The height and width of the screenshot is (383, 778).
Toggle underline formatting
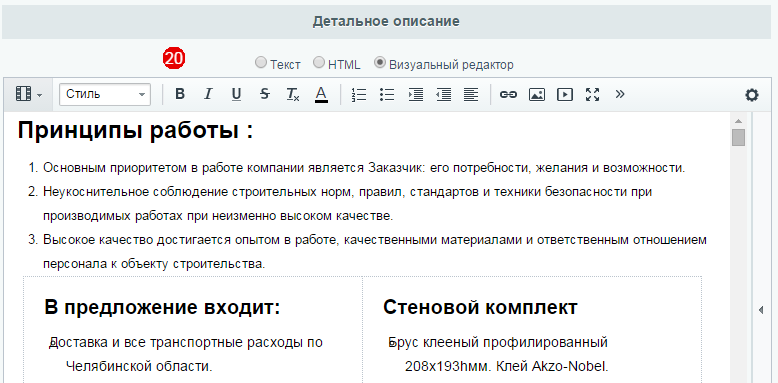click(x=236, y=94)
